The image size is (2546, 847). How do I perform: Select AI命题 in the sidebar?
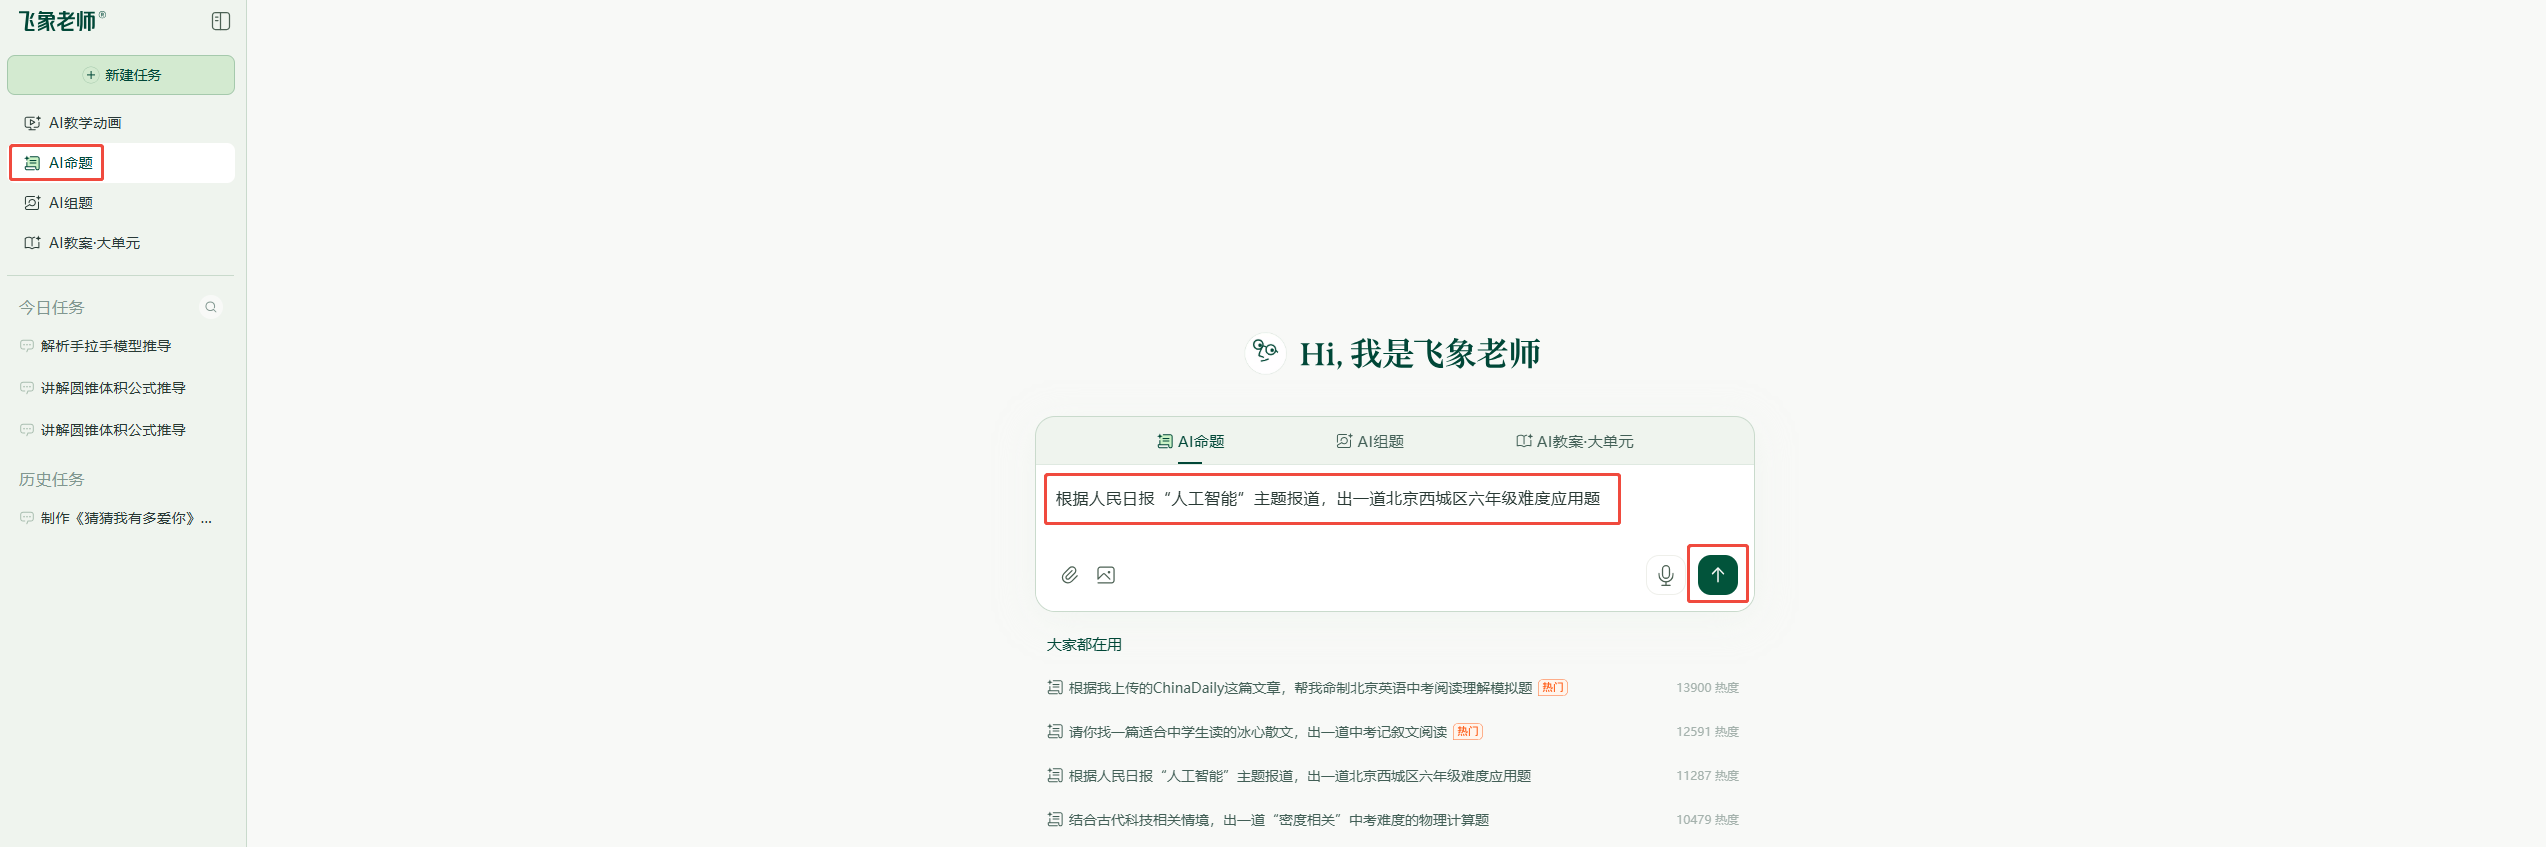(70, 163)
